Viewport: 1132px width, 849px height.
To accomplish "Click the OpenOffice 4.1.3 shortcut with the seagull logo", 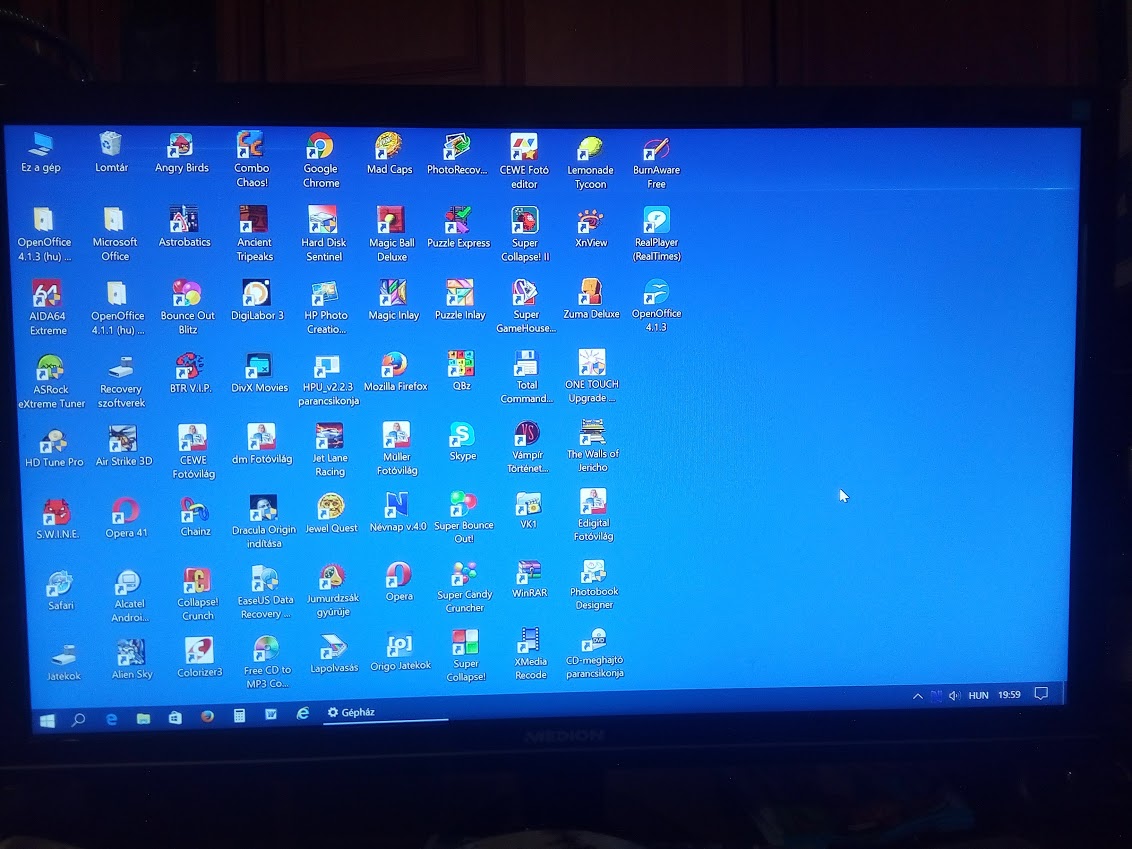I will [656, 305].
